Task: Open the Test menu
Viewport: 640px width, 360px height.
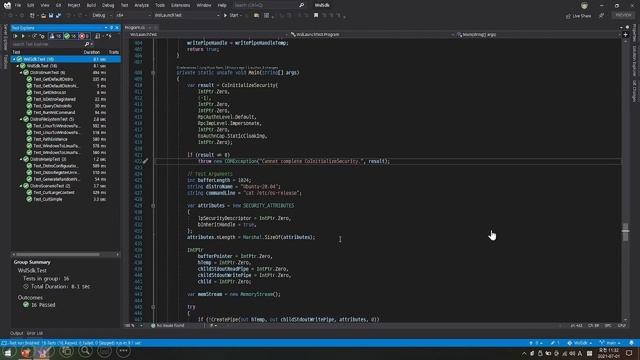Action: (124, 5)
